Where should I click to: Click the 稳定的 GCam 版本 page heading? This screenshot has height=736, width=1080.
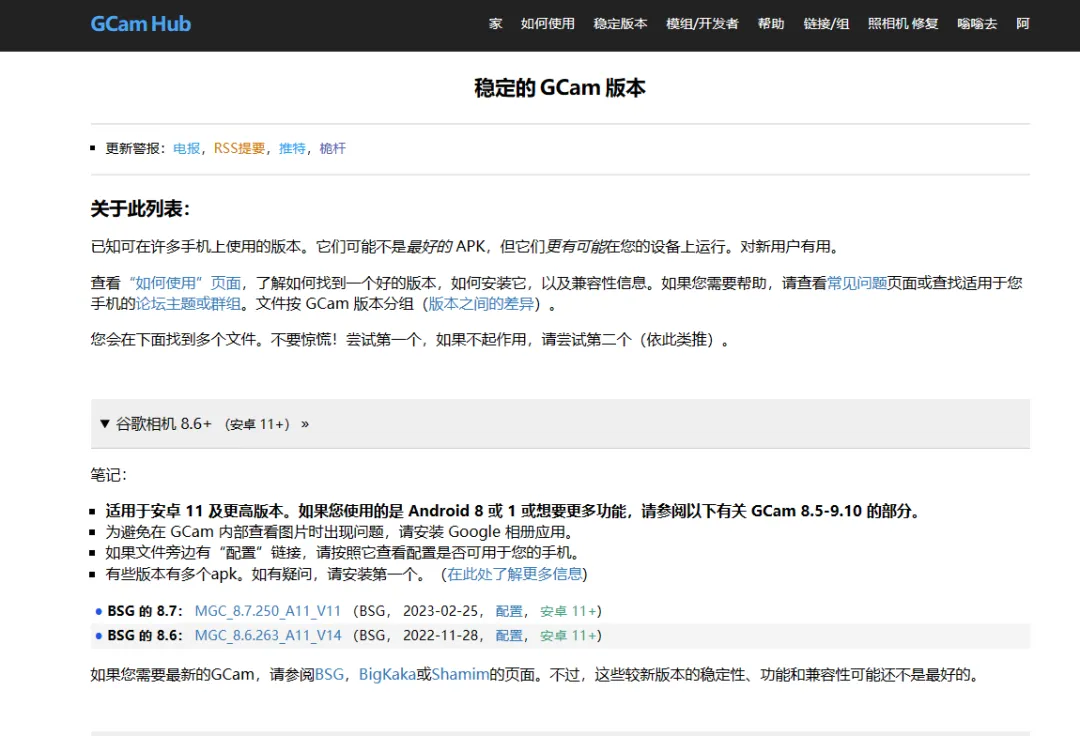(560, 88)
